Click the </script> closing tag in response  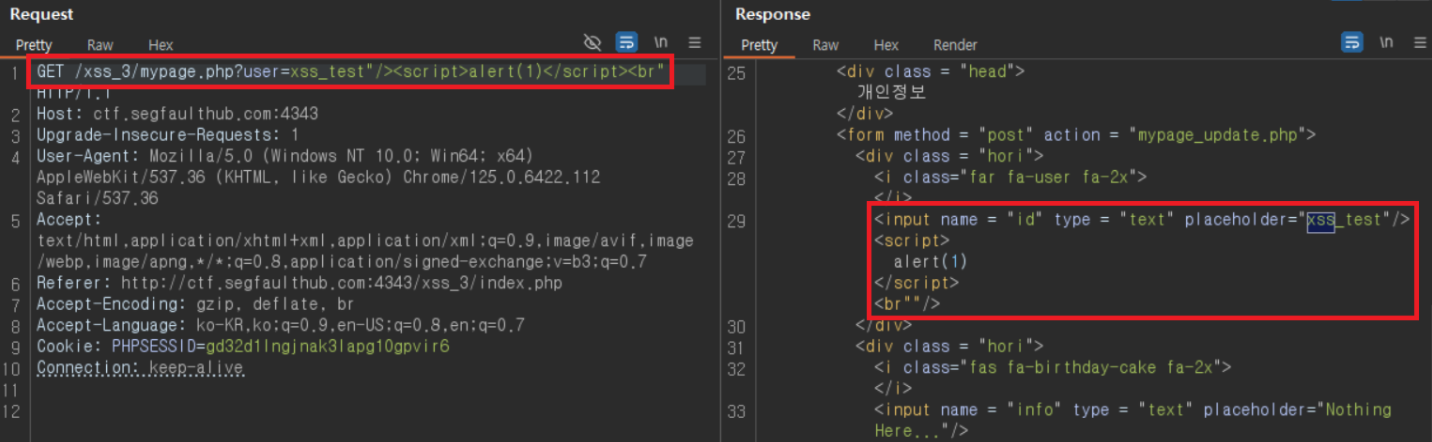(x=916, y=283)
